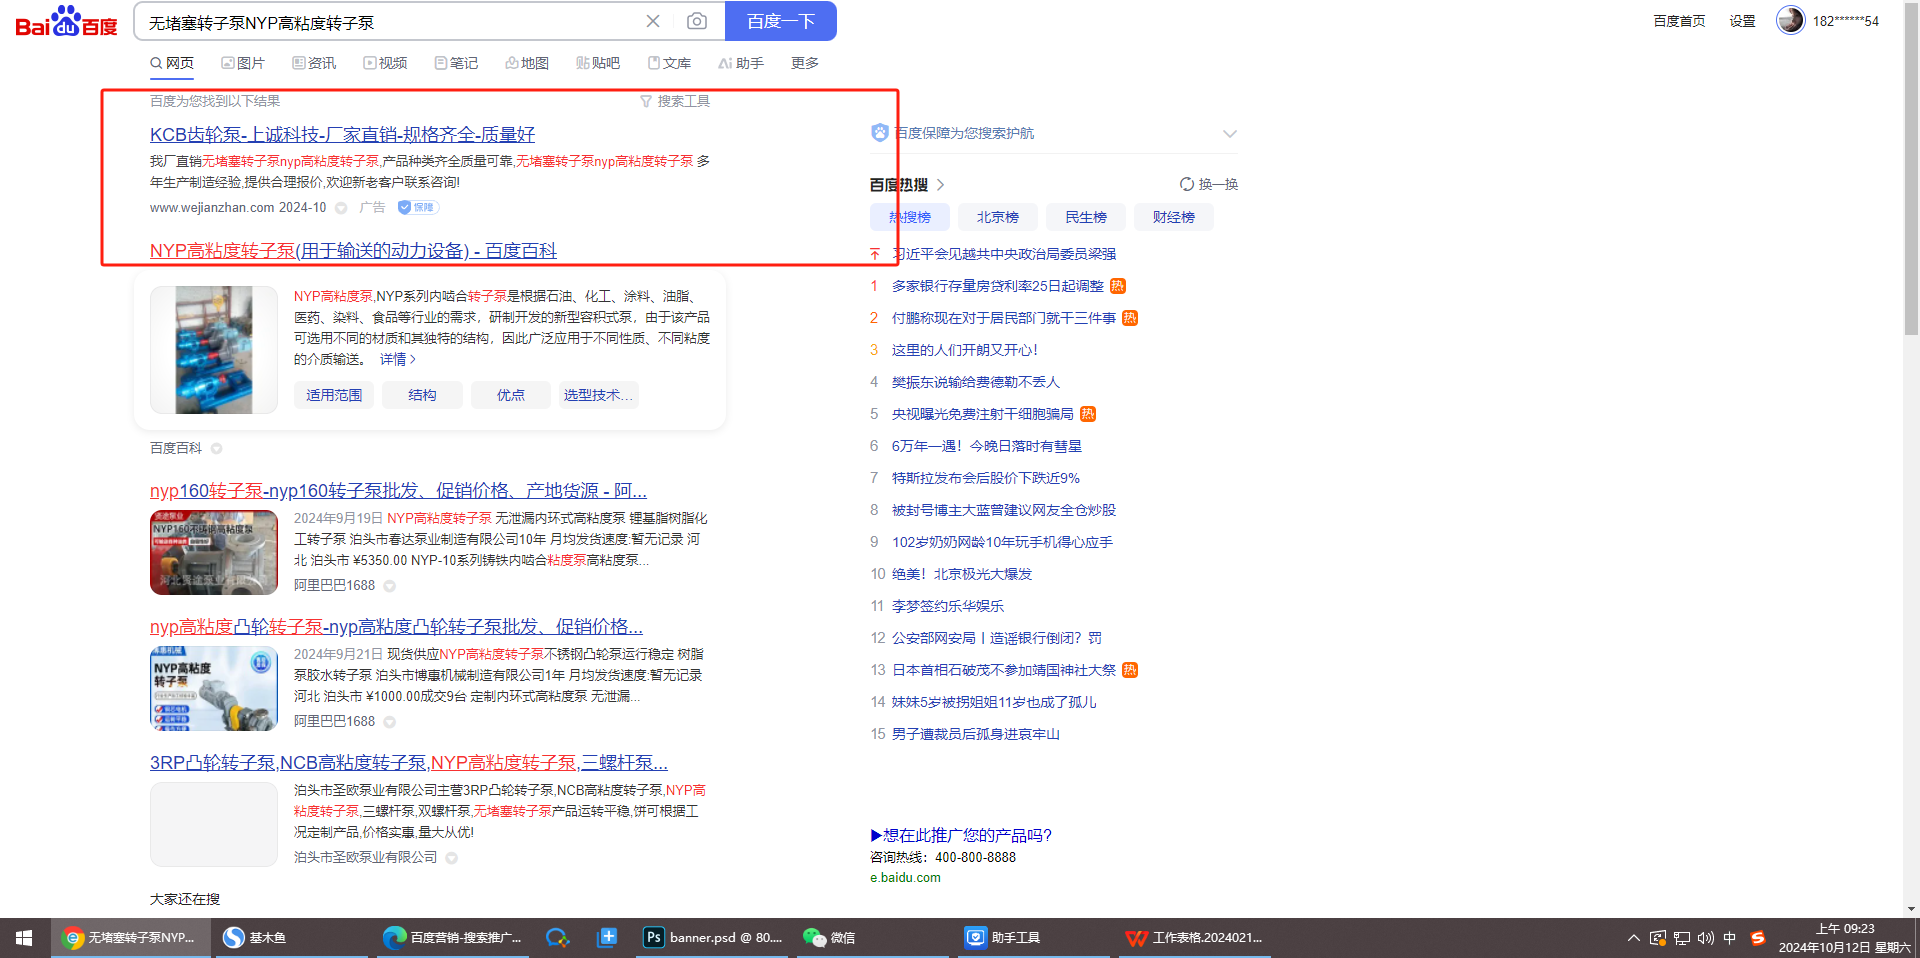Screen dimensions: 1920x958
Task: Click the Baidu logo
Action: click(66, 21)
